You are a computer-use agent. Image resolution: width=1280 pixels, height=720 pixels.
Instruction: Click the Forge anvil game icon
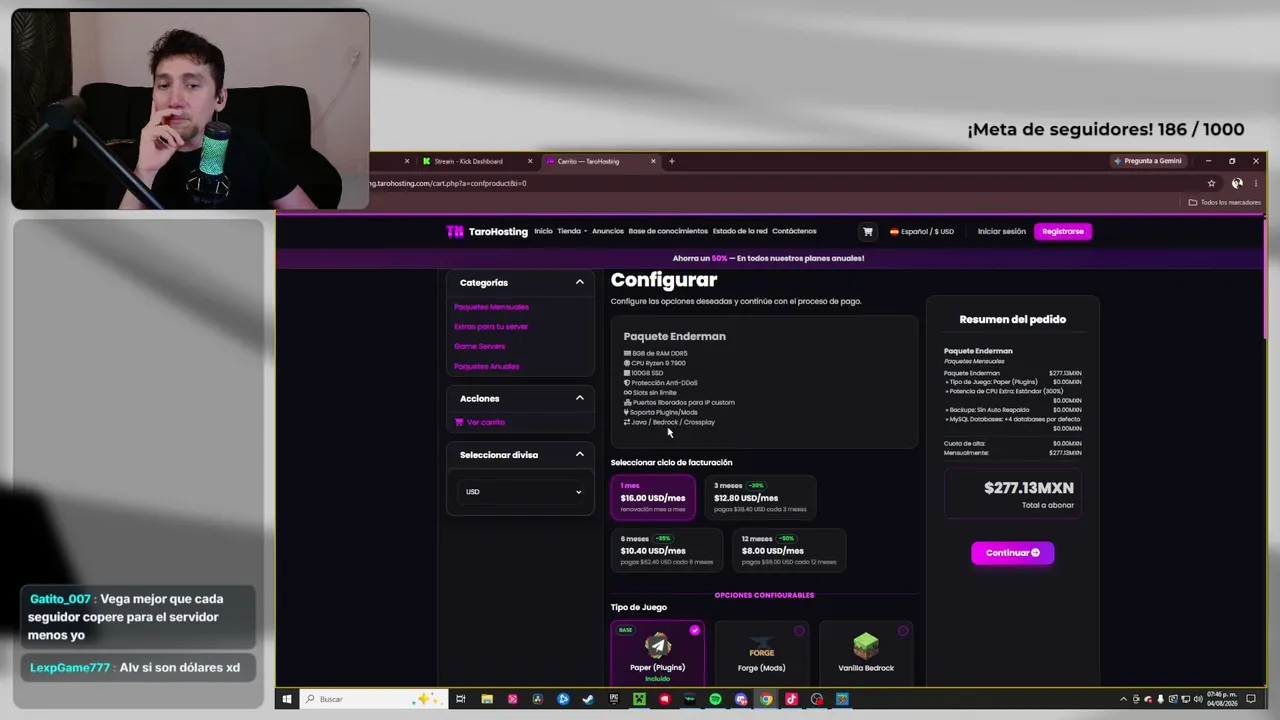point(761,645)
